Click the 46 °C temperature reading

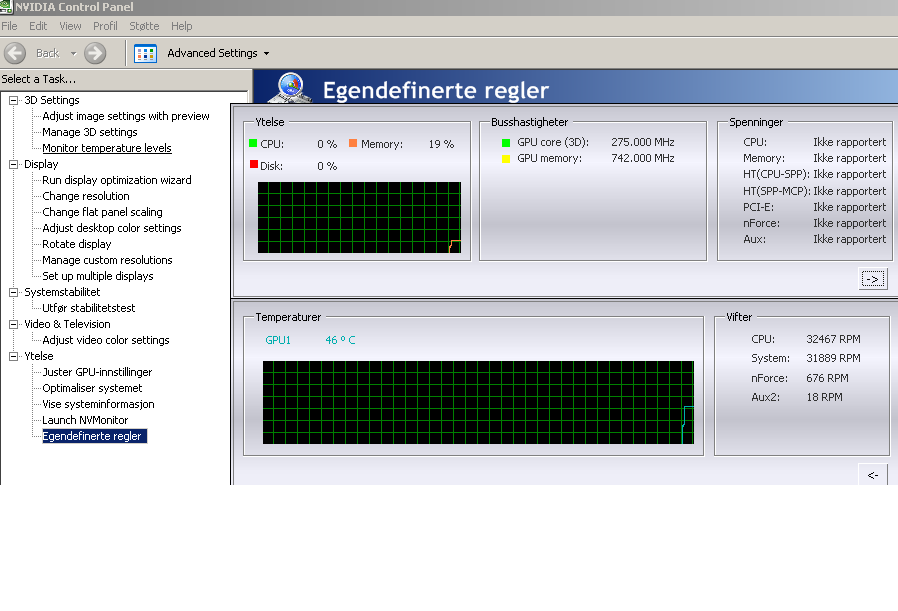click(x=340, y=340)
